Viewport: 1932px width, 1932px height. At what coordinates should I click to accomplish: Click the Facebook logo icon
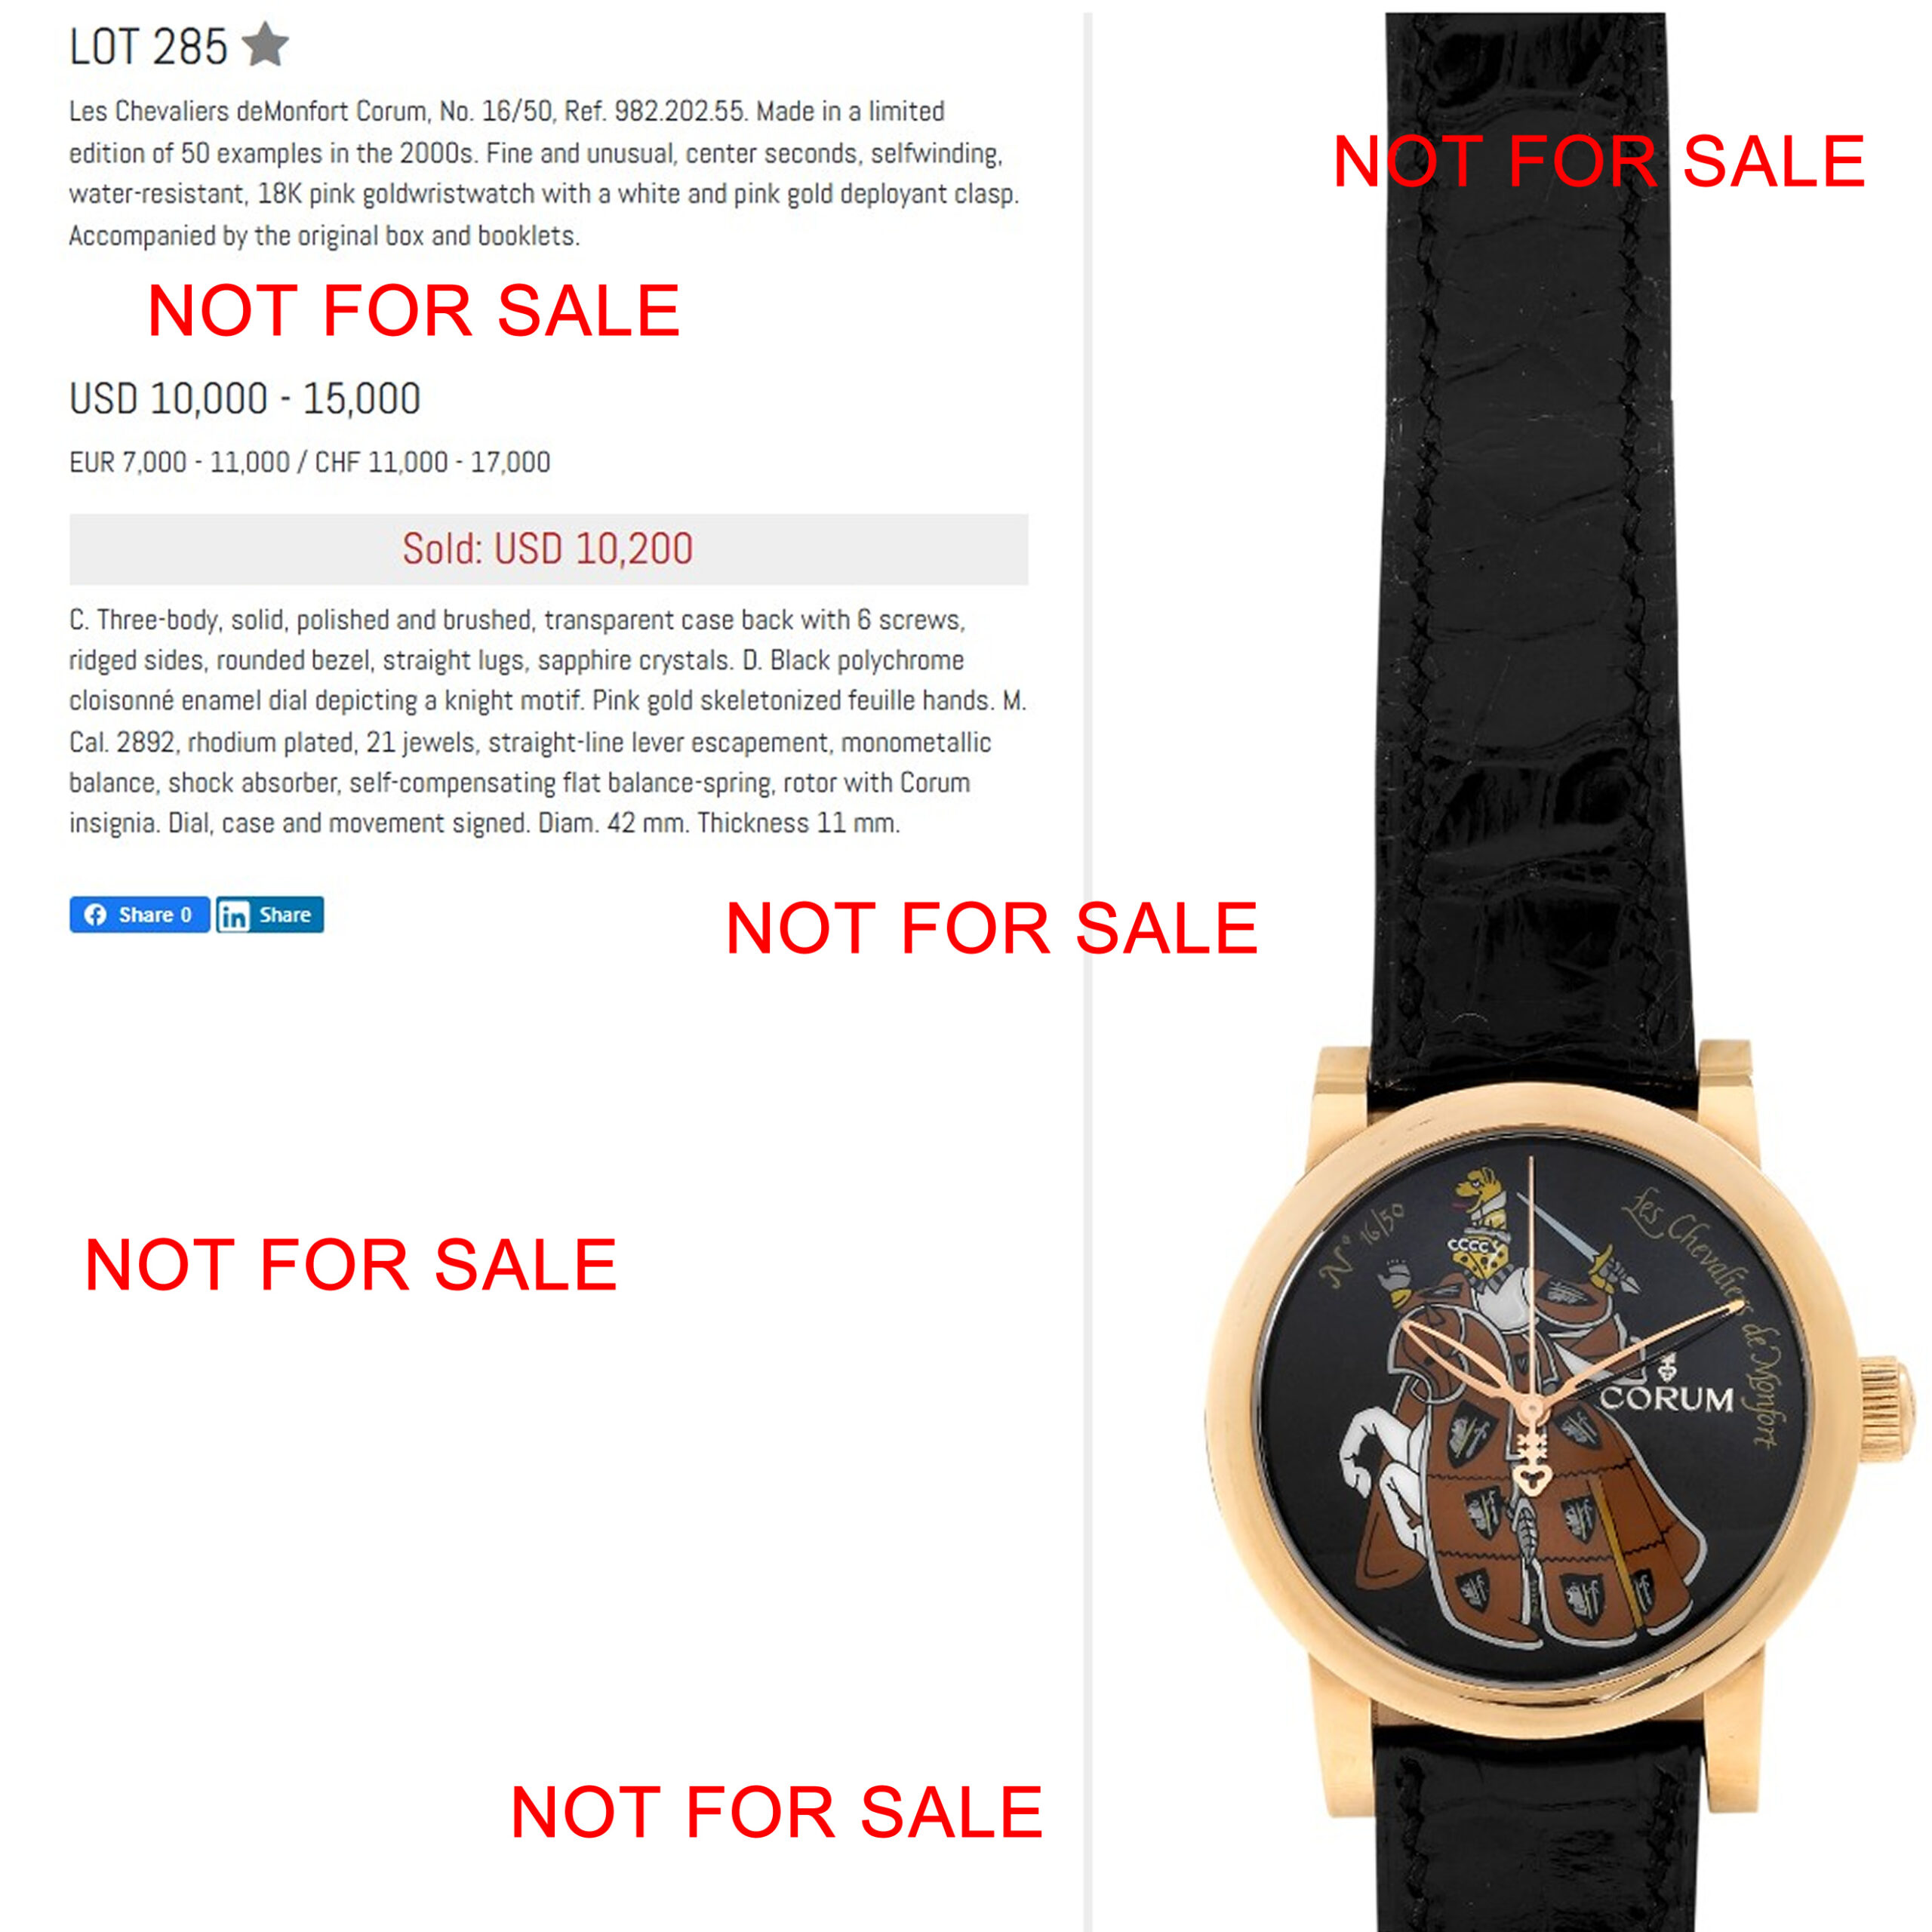coord(95,914)
